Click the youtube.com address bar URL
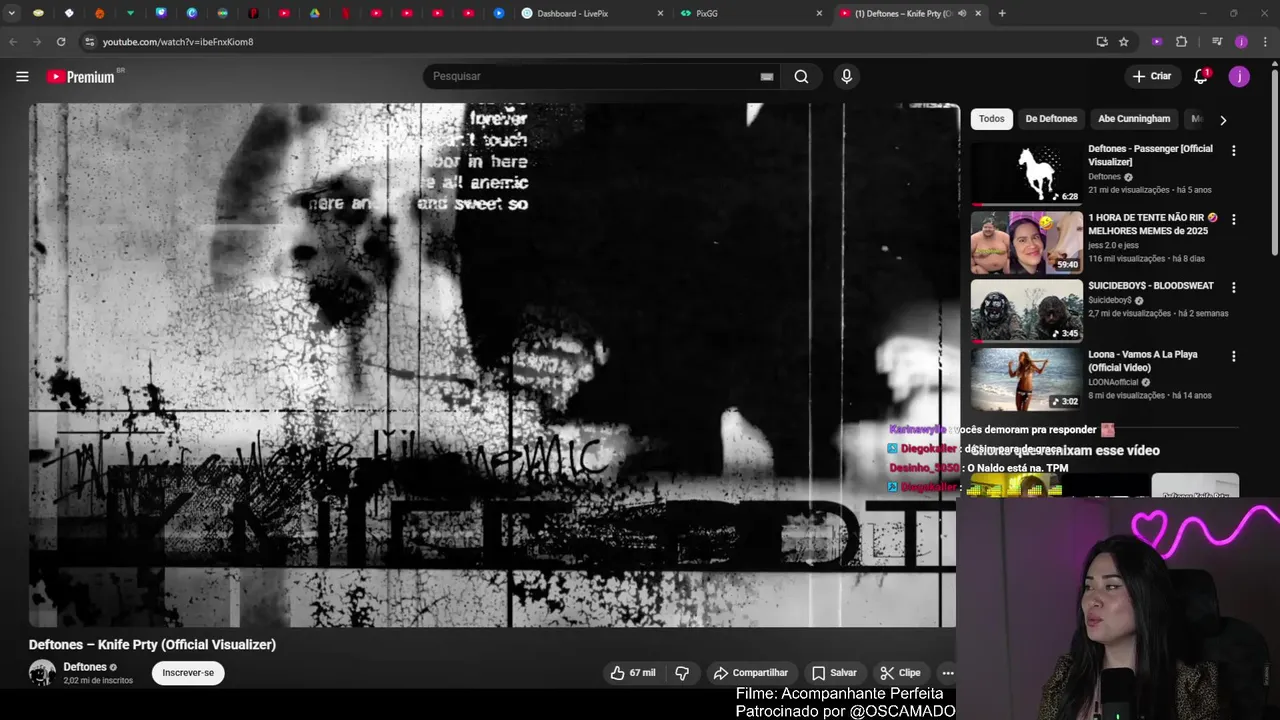Image resolution: width=1280 pixels, height=720 pixels. [178, 42]
